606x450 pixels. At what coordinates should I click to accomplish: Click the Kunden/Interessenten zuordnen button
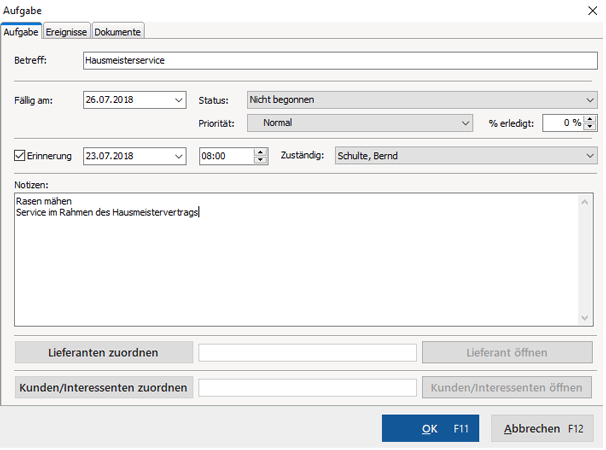pos(104,387)
